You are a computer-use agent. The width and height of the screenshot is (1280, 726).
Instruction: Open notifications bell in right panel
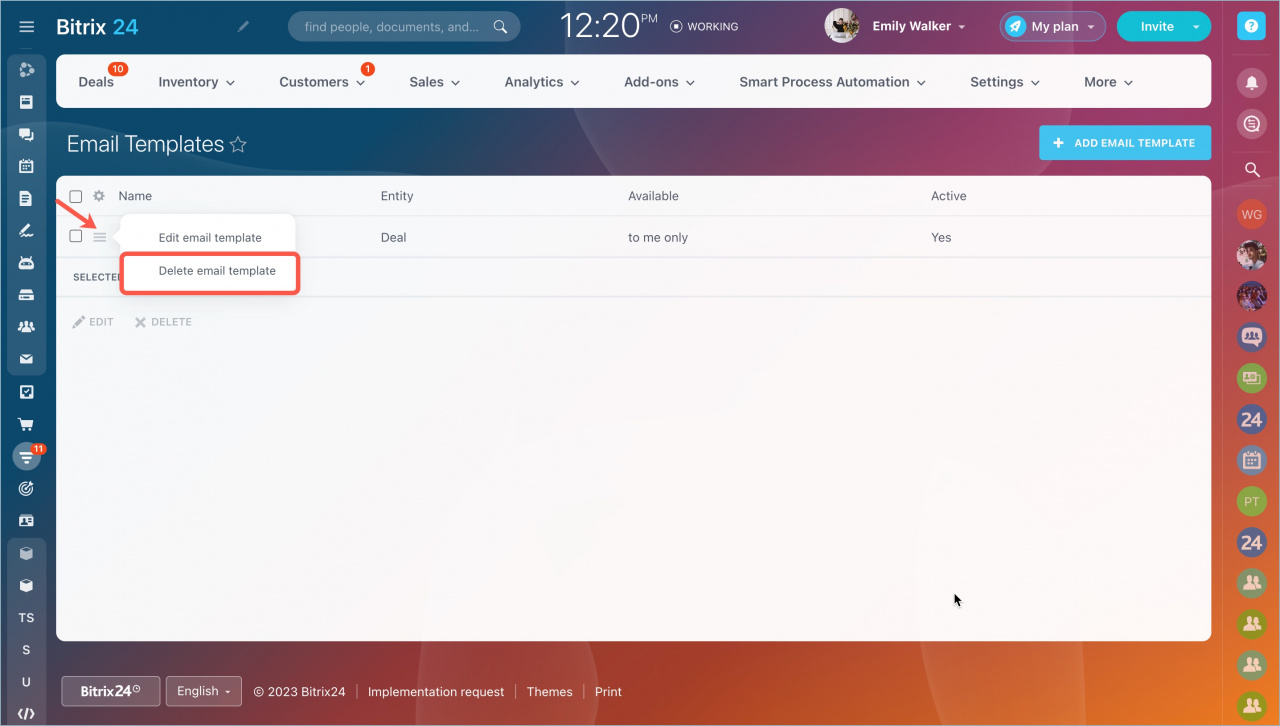tap(1251, 83)
